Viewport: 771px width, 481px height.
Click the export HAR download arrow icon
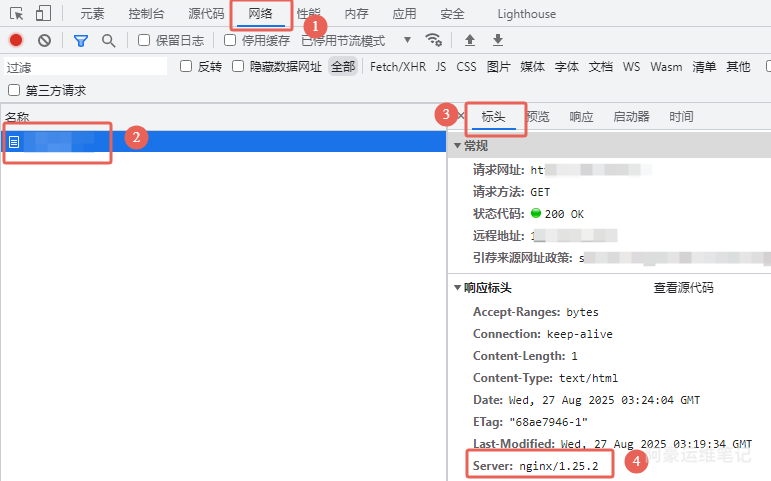498,40
